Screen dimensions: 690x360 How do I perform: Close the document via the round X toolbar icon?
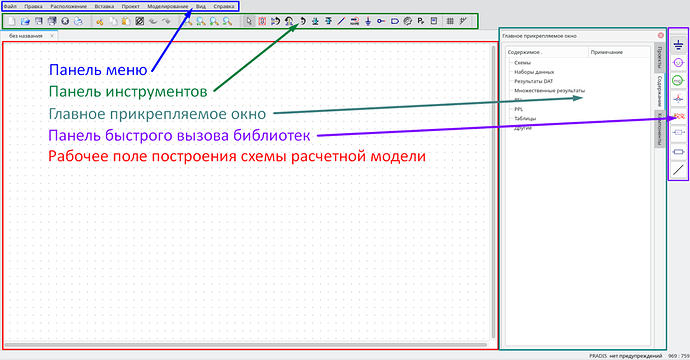[65, 21]
